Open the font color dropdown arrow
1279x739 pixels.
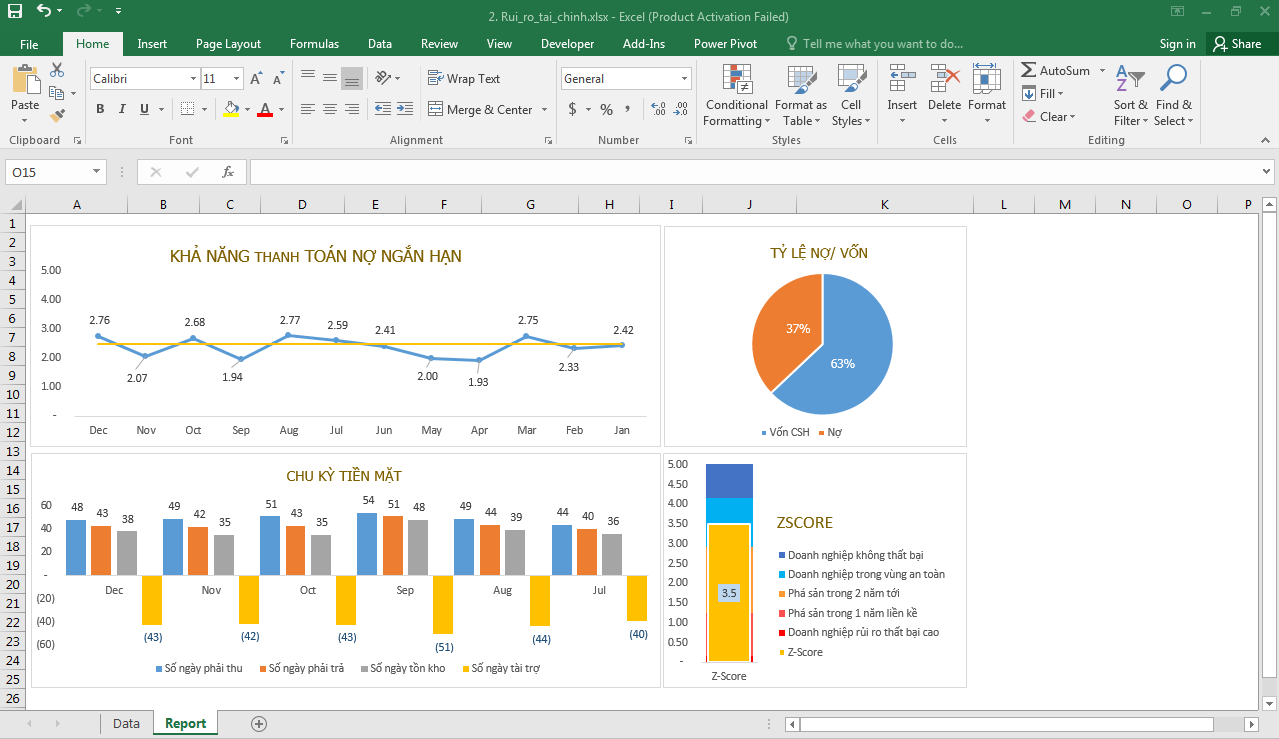281,109
